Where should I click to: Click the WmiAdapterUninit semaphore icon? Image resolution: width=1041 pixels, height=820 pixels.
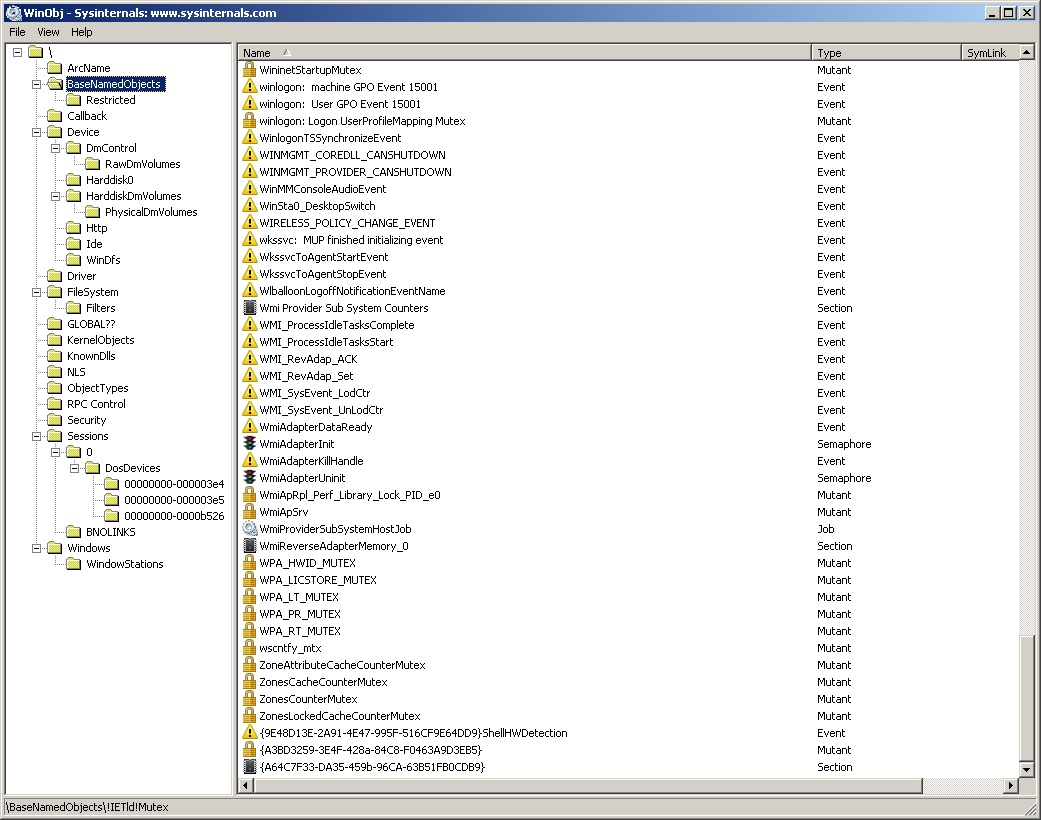pyautogui.click(x=250, y=478)
